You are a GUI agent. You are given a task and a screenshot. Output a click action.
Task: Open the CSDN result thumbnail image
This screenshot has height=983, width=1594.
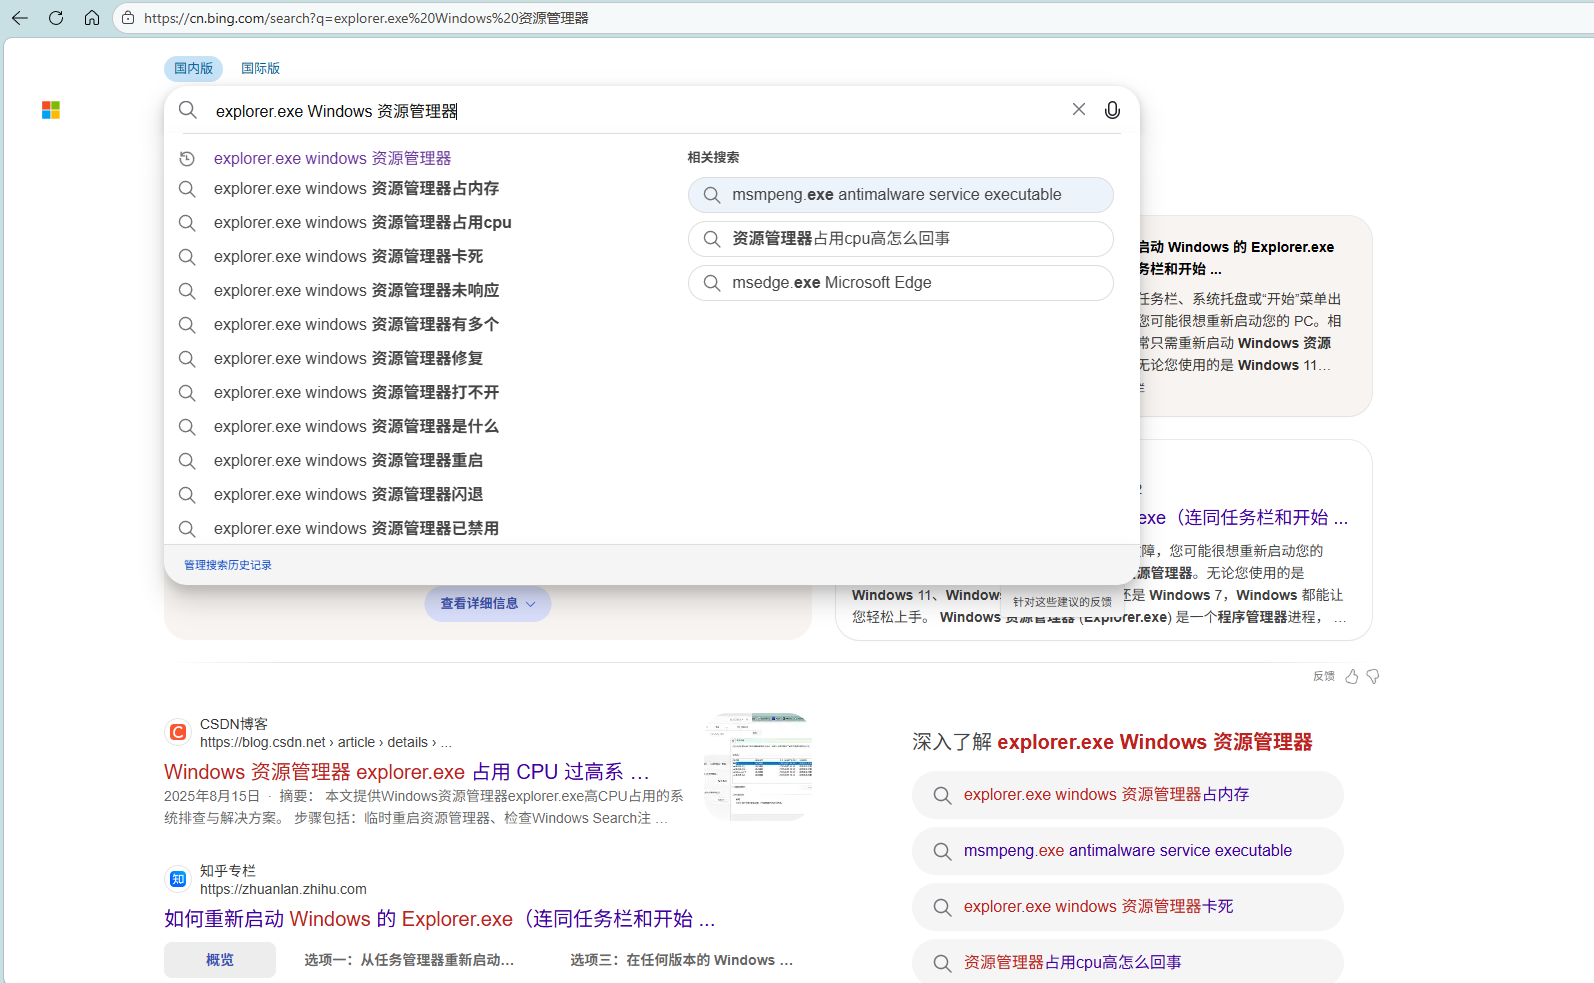(758, 767)
